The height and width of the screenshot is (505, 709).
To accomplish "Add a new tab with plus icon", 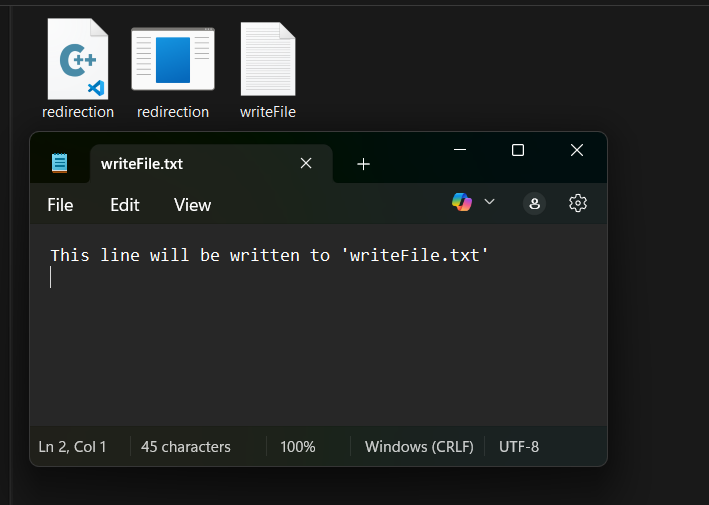I will coord(363,164).
